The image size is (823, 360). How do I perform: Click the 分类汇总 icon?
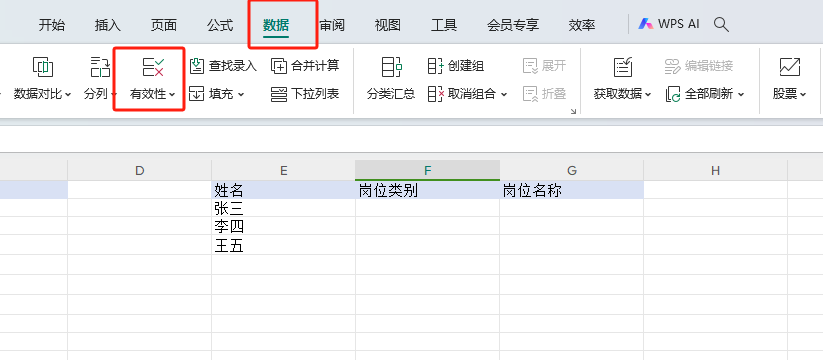pos(391,67)
